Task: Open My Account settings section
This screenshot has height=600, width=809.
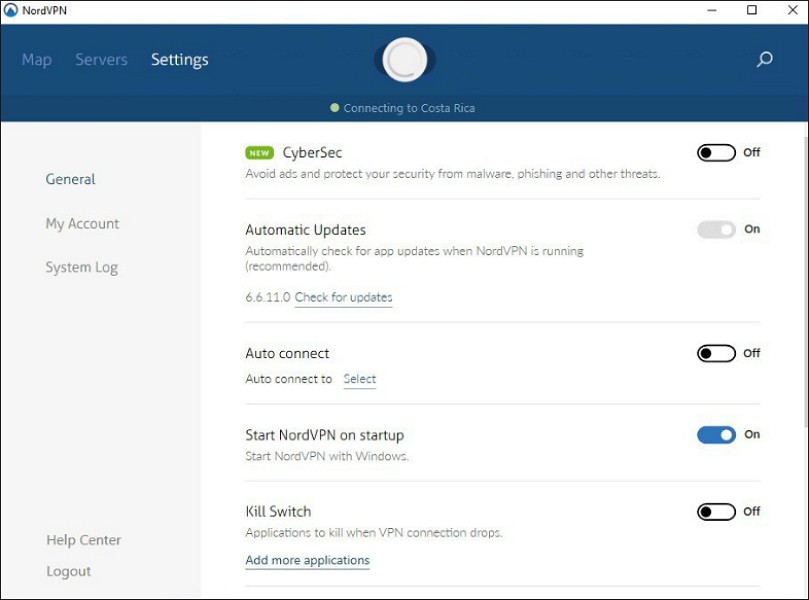Action: click(x=83, y=224)
